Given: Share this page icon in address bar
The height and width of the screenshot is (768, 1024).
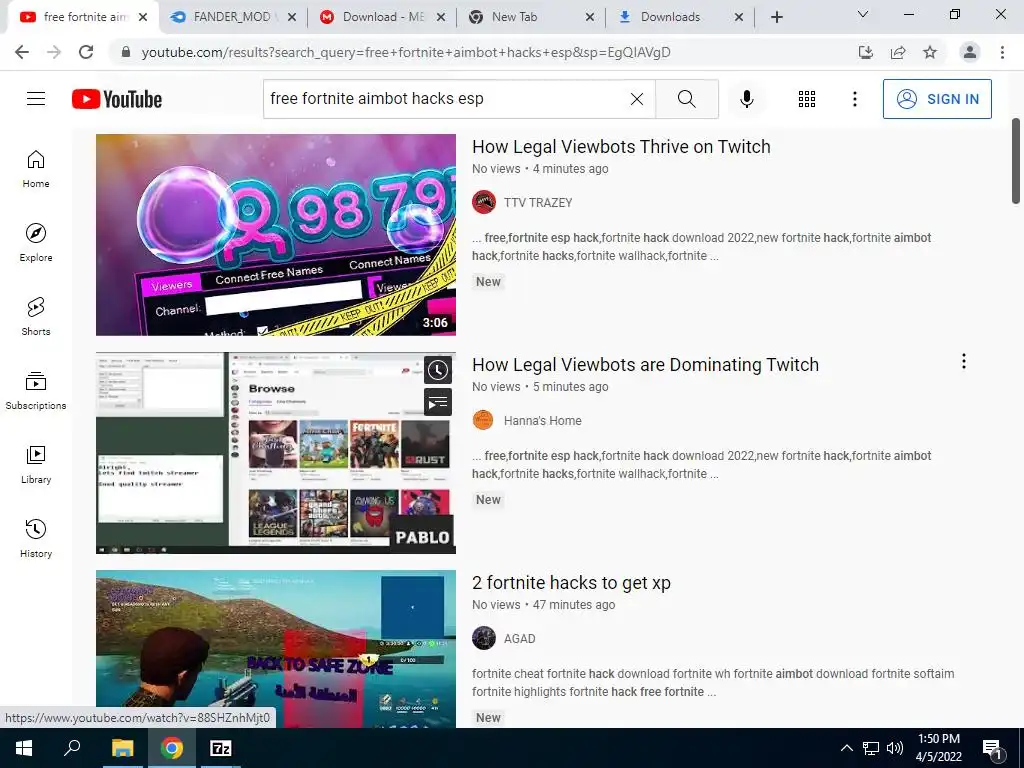Looking at the screenshot, I should click(898, 52).
